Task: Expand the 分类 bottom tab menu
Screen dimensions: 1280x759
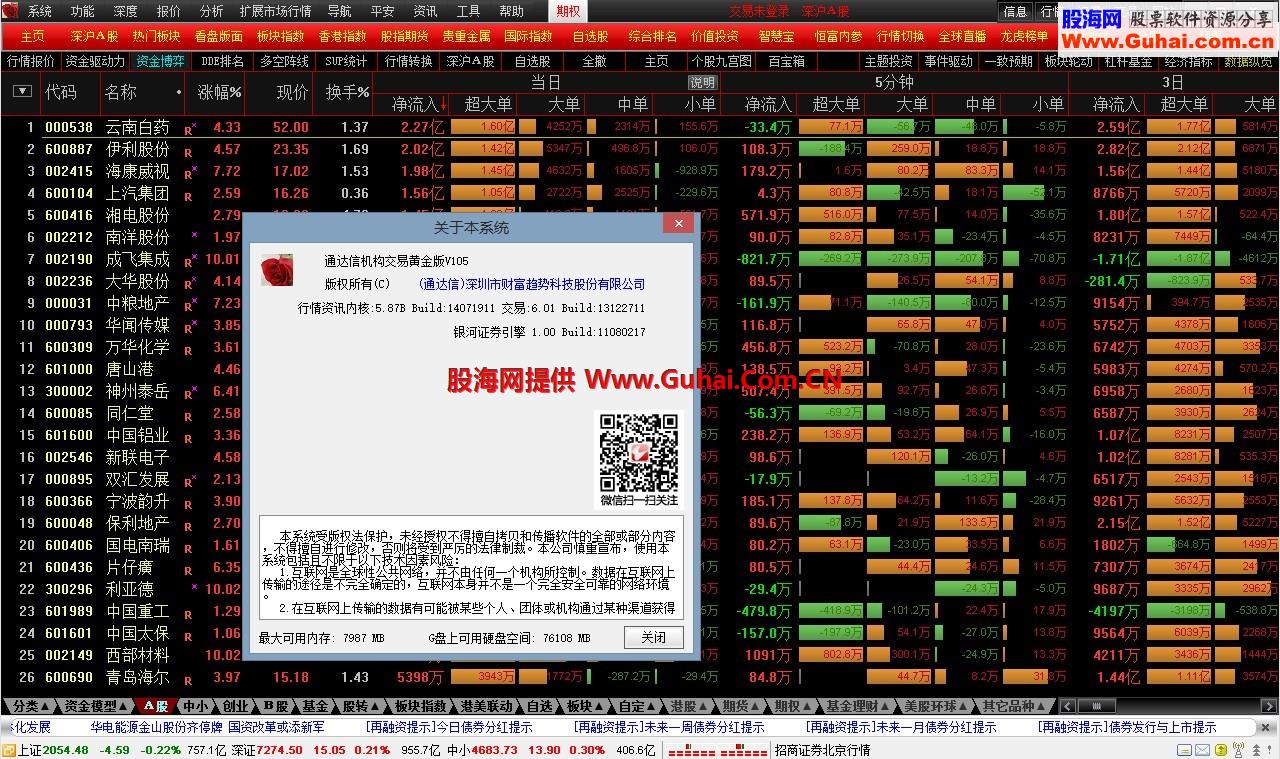Action: 31,706
